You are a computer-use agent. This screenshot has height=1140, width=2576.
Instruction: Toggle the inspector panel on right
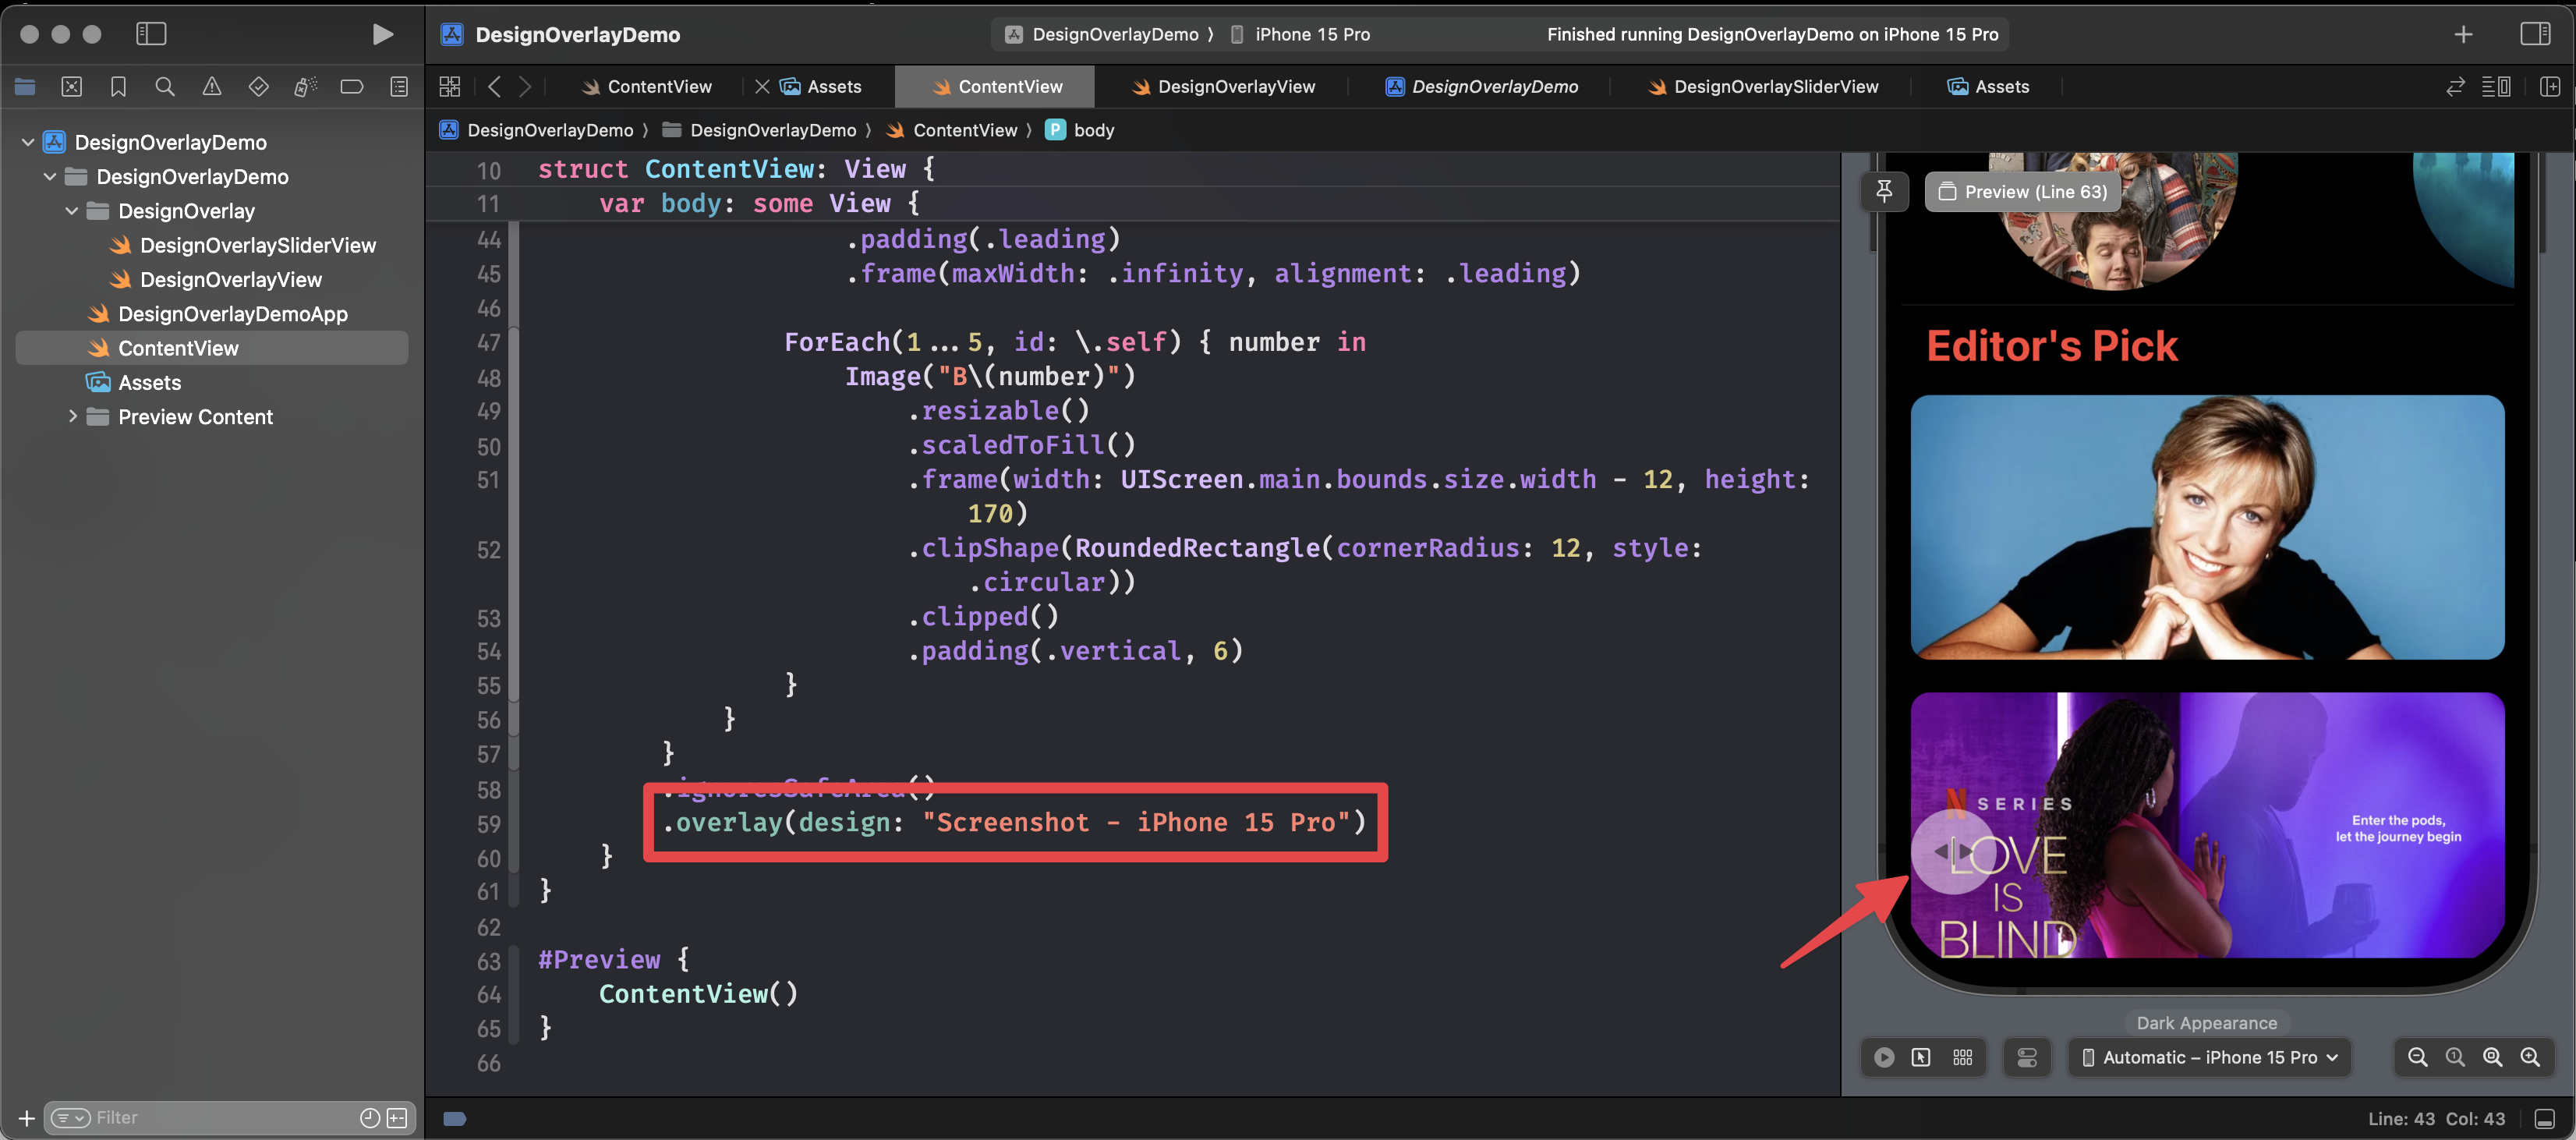[x=2535, y=34]
